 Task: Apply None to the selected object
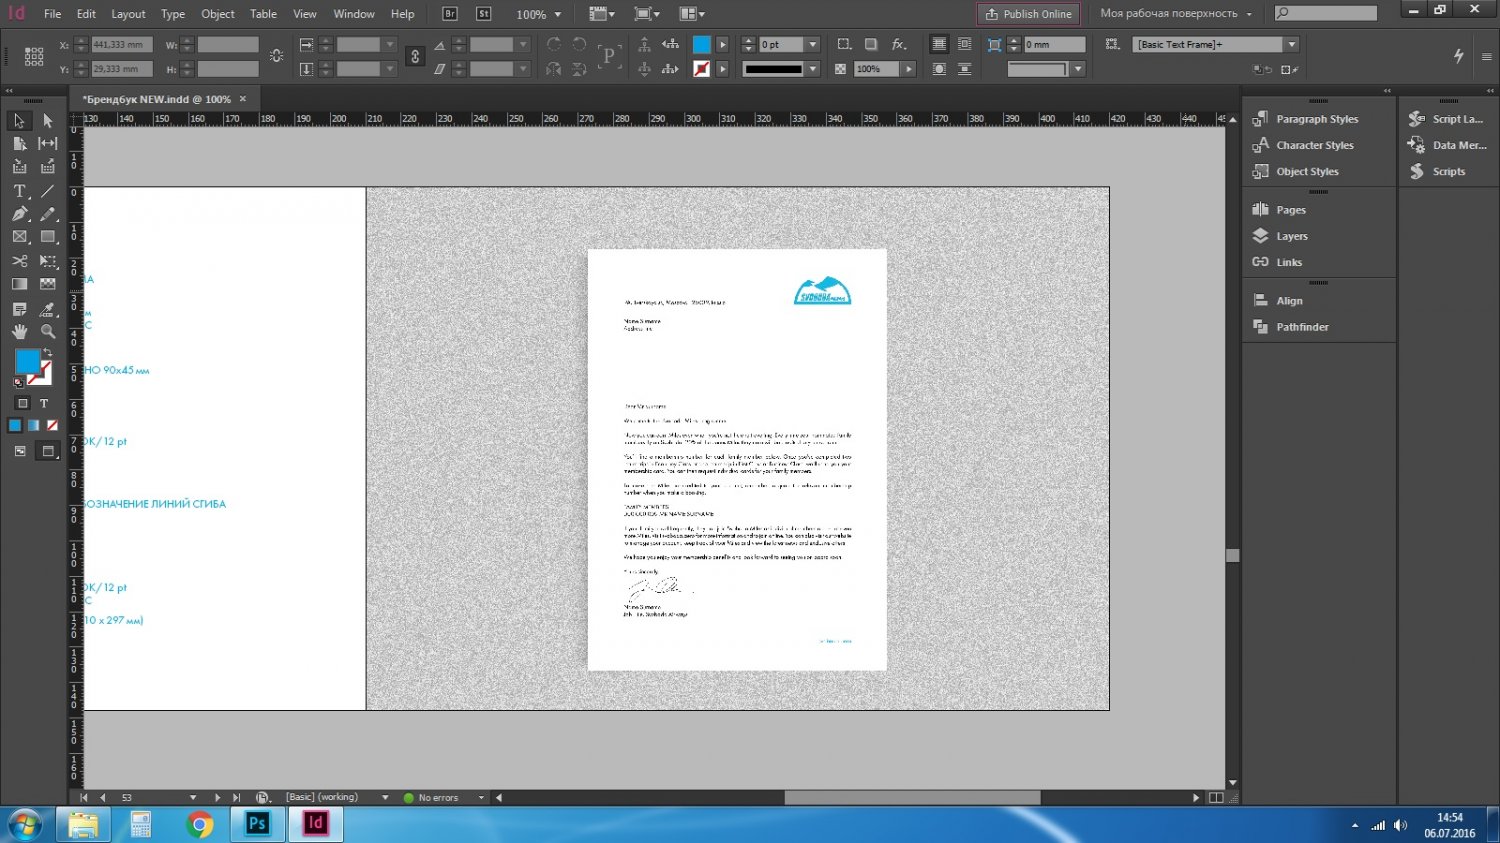[x=53, y=426]
